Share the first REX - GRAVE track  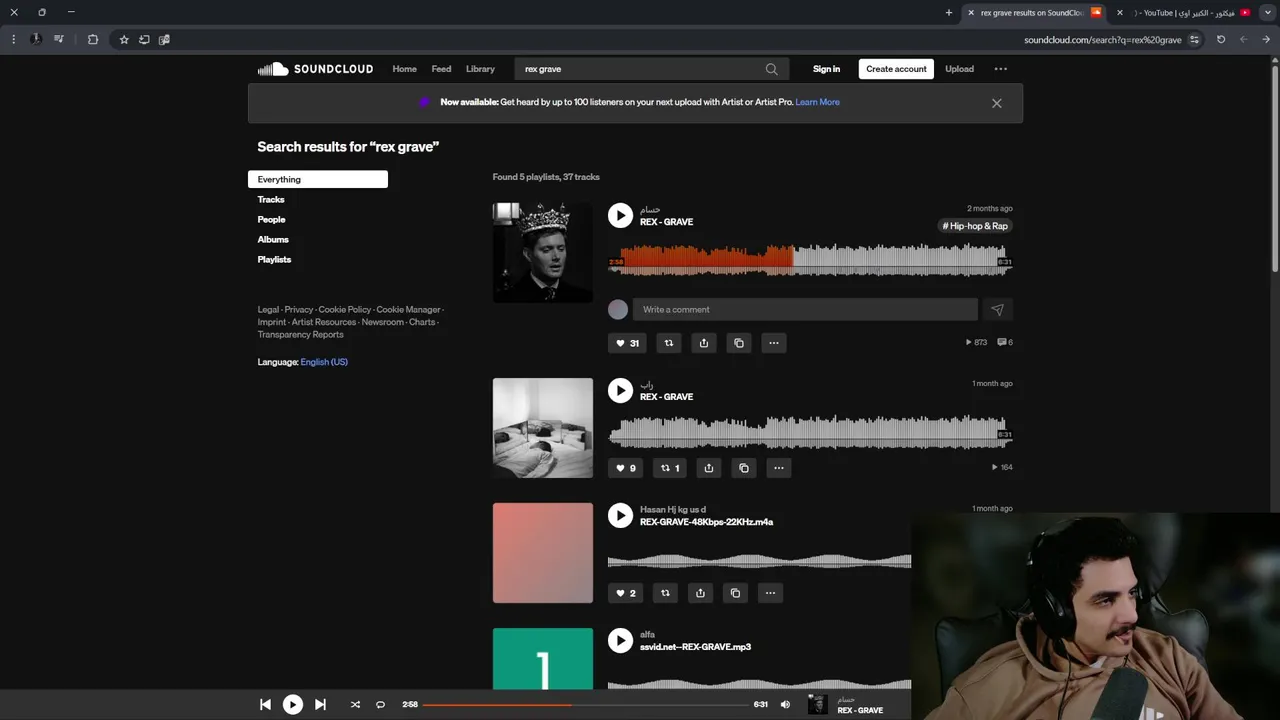pos(704,343)
